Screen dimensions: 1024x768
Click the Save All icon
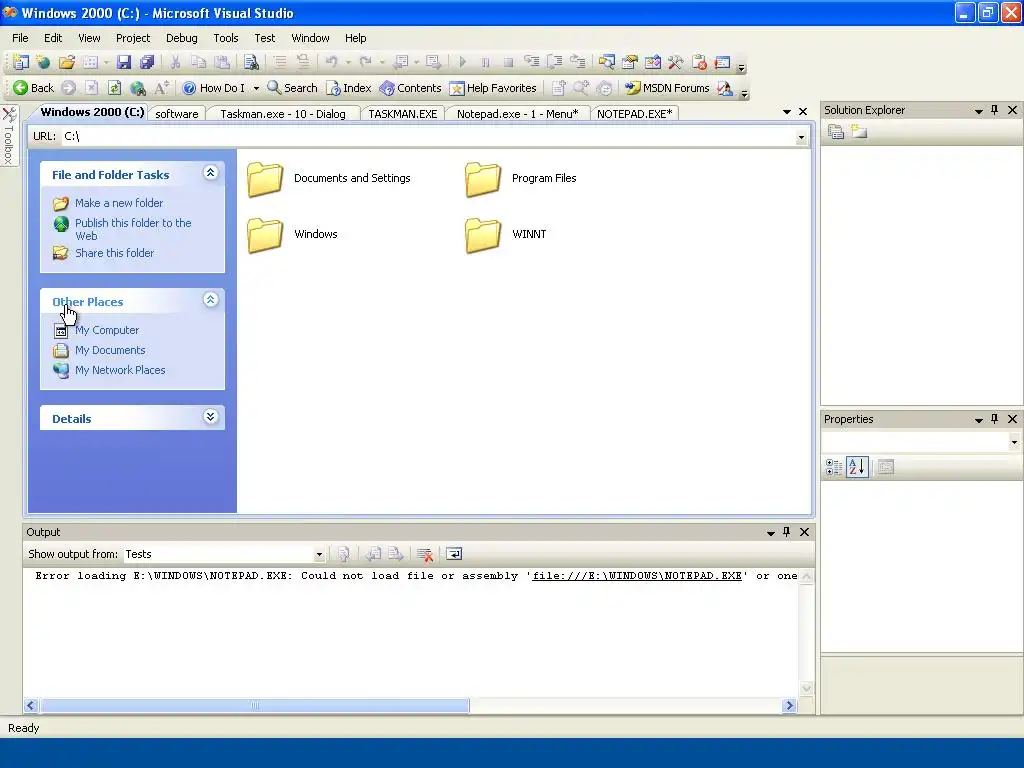click(147, 62)
